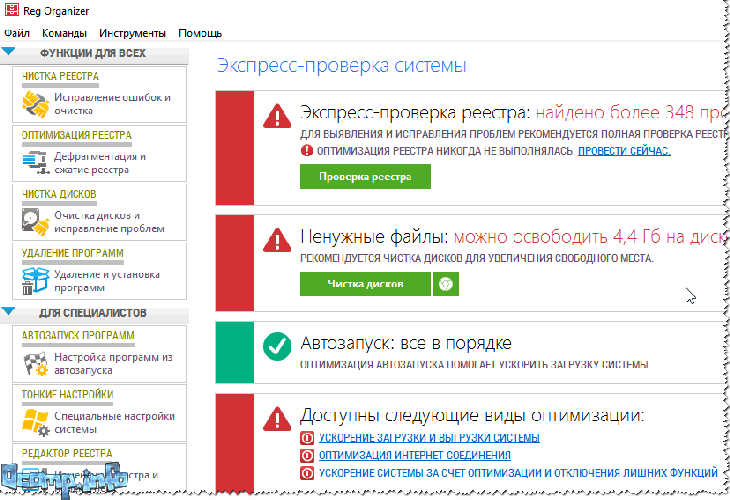Open the ОПТИМИЗАЦИЯ ИНТЕРНЕТ СОЕДИНЕНИЯ link
This screenshot has height=500, width=730.
coord(414,455)
